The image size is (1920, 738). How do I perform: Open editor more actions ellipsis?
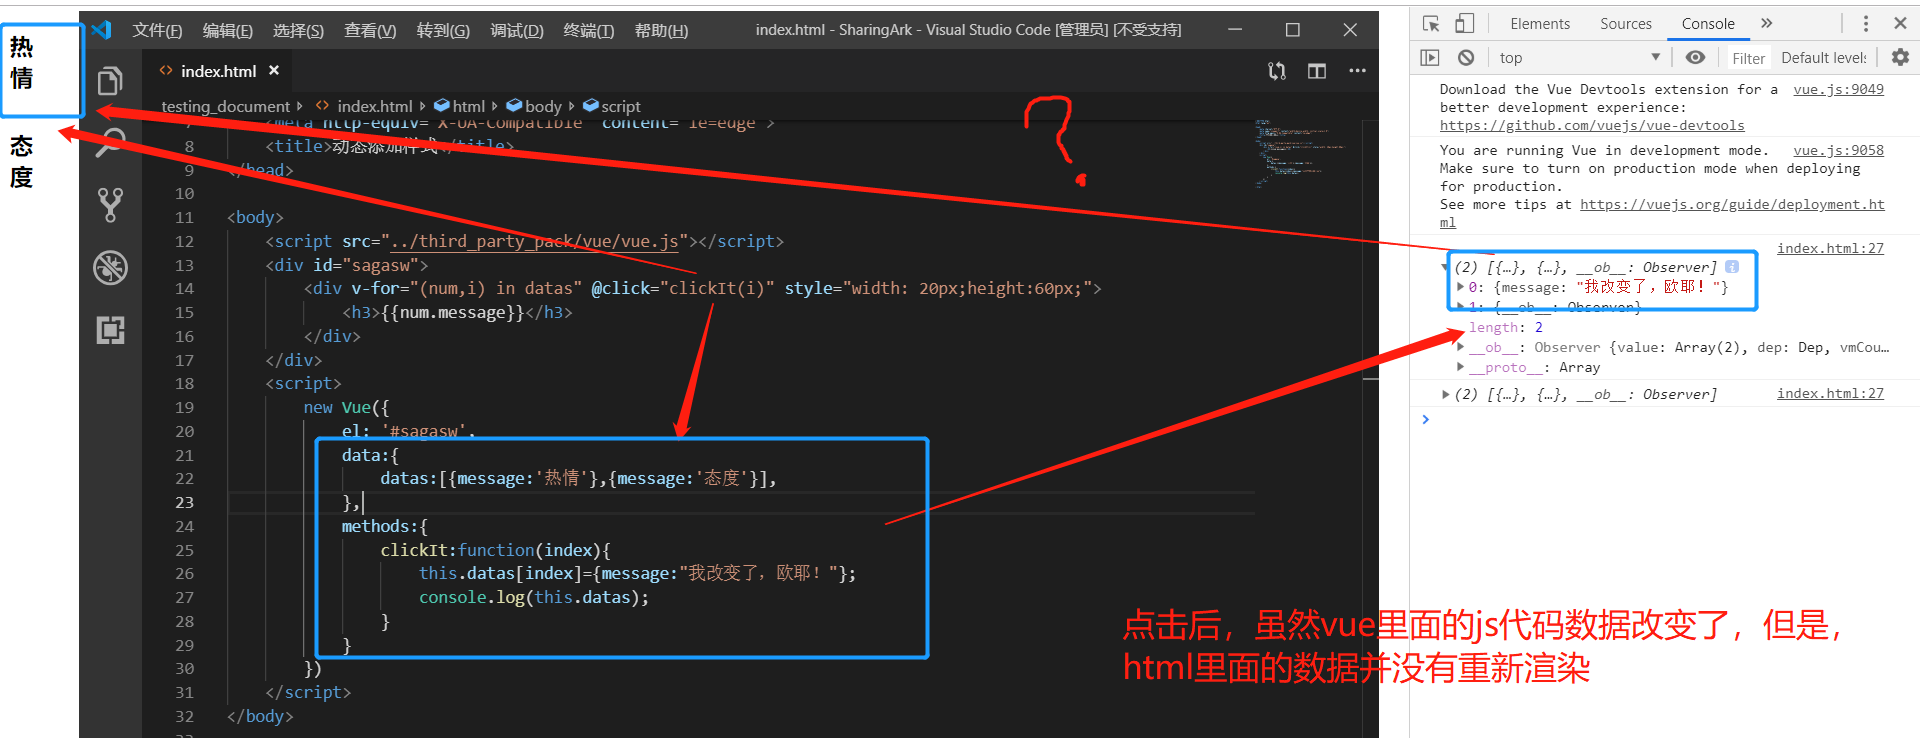[x=1357, y=71]
